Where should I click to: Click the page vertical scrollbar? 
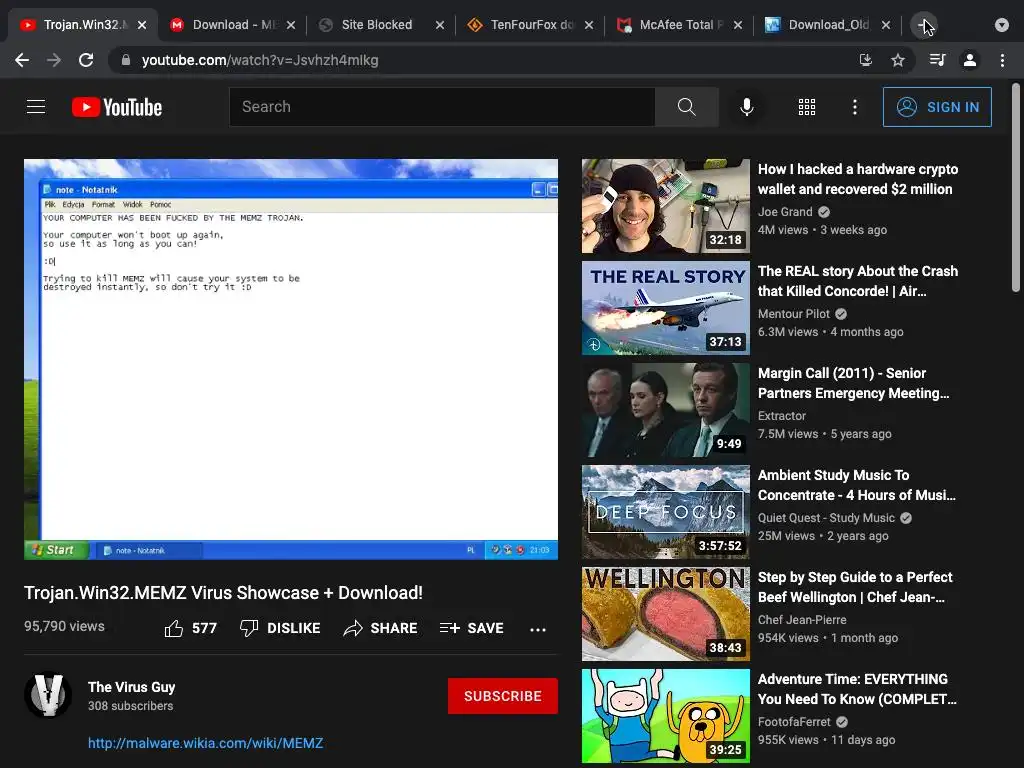click(x=1016, y=187)
